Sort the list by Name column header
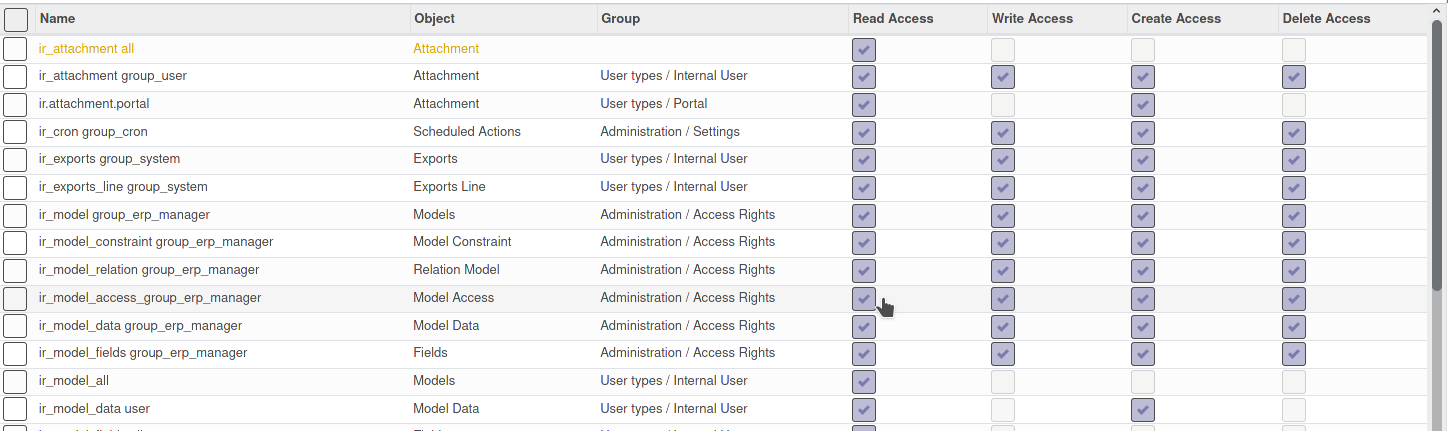The height and width of the screenshot is (431, 1448). pos(57,18)
